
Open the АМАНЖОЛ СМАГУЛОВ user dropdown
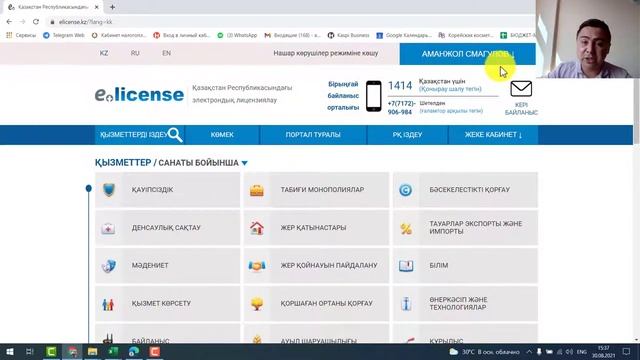click(x=467, y=54)
